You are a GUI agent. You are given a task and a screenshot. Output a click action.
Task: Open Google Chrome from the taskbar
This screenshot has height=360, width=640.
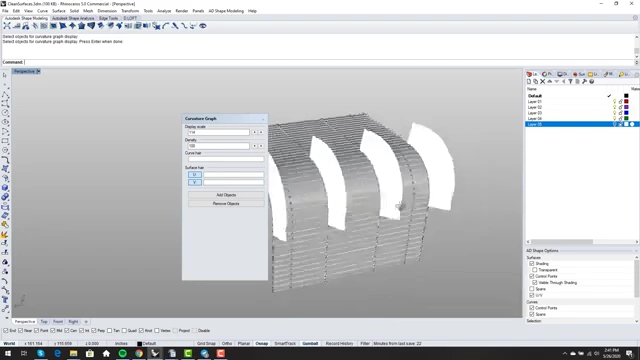[139, 353]
